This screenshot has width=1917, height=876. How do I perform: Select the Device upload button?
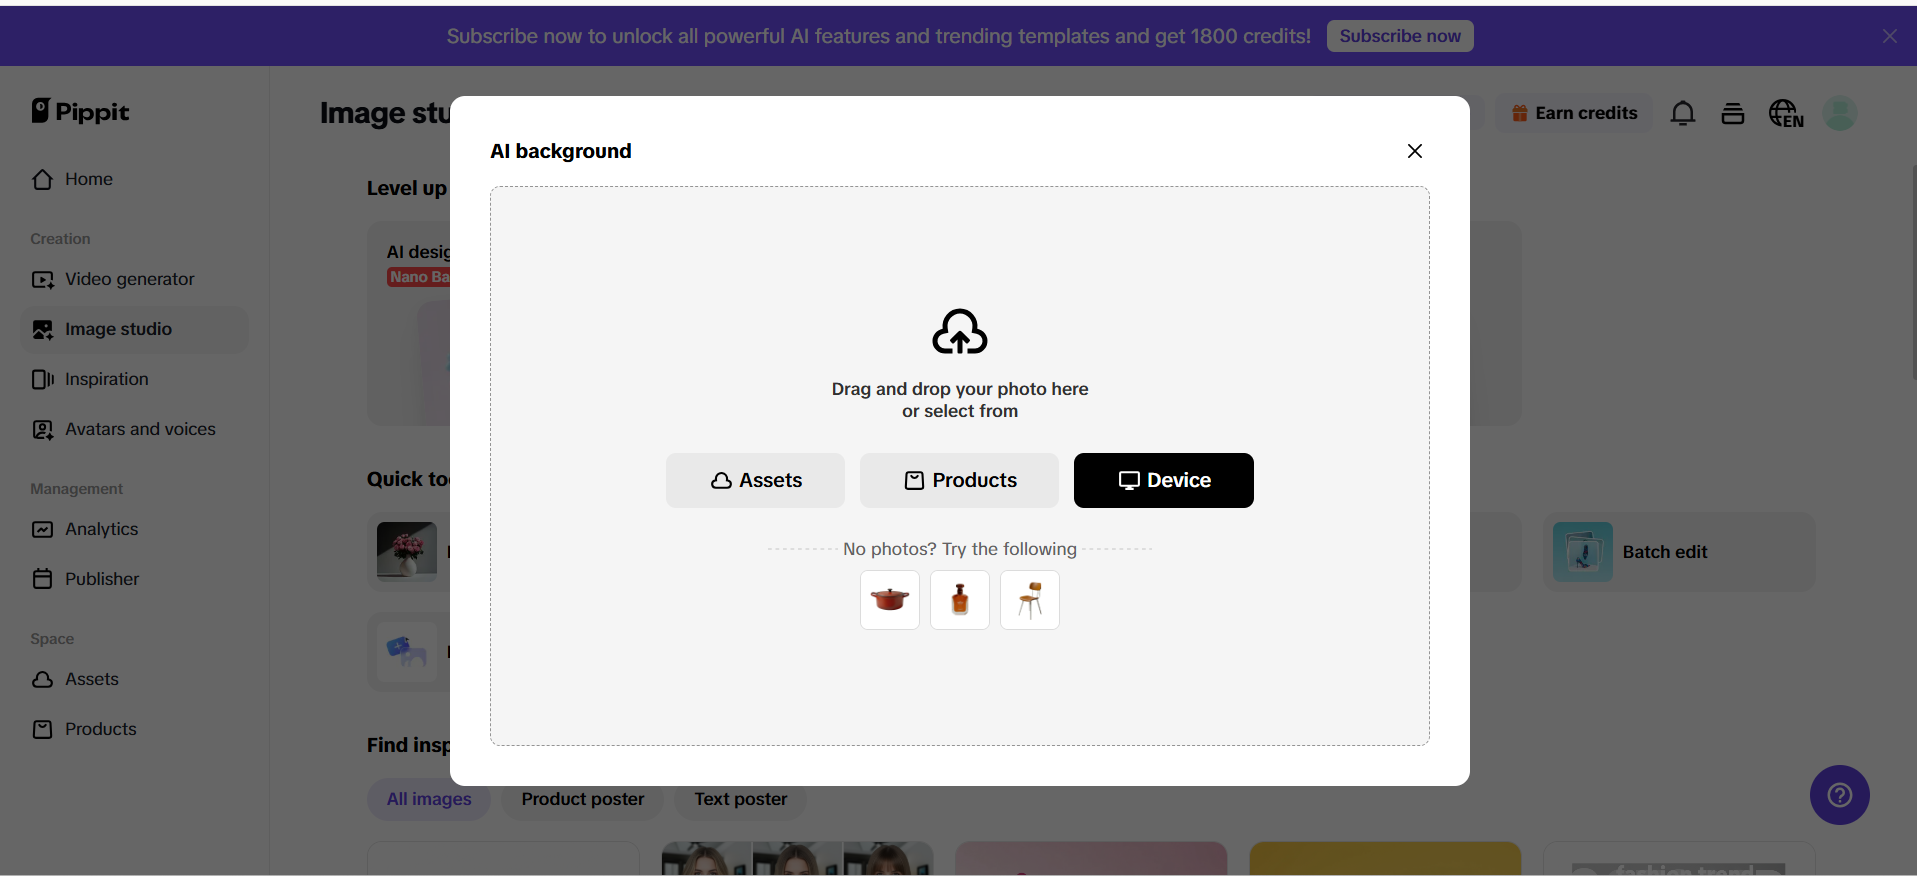[1163, 480]
